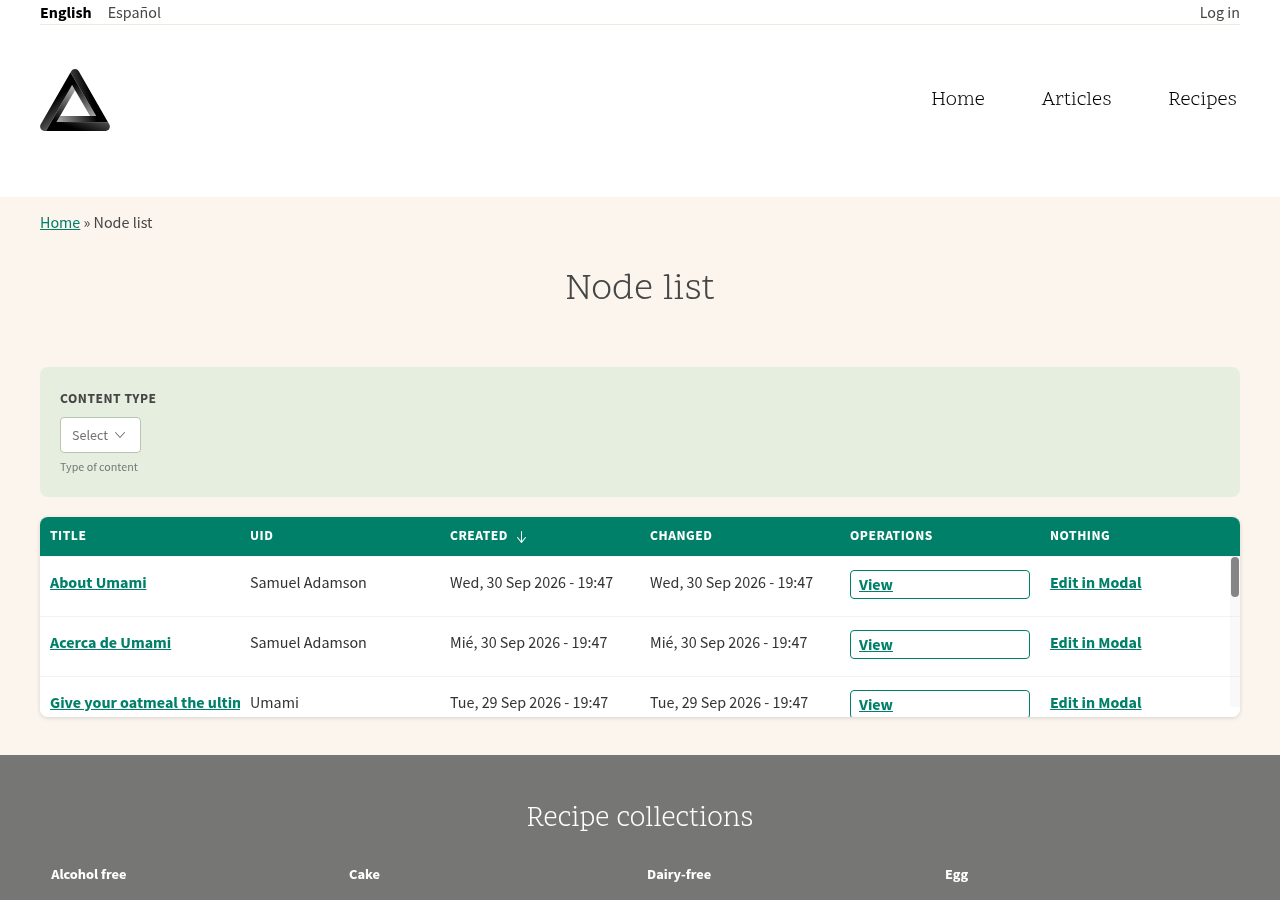Open the Cake recipe collection
Viewport: 1280px width, 900px height.
[x=364, y=874]
